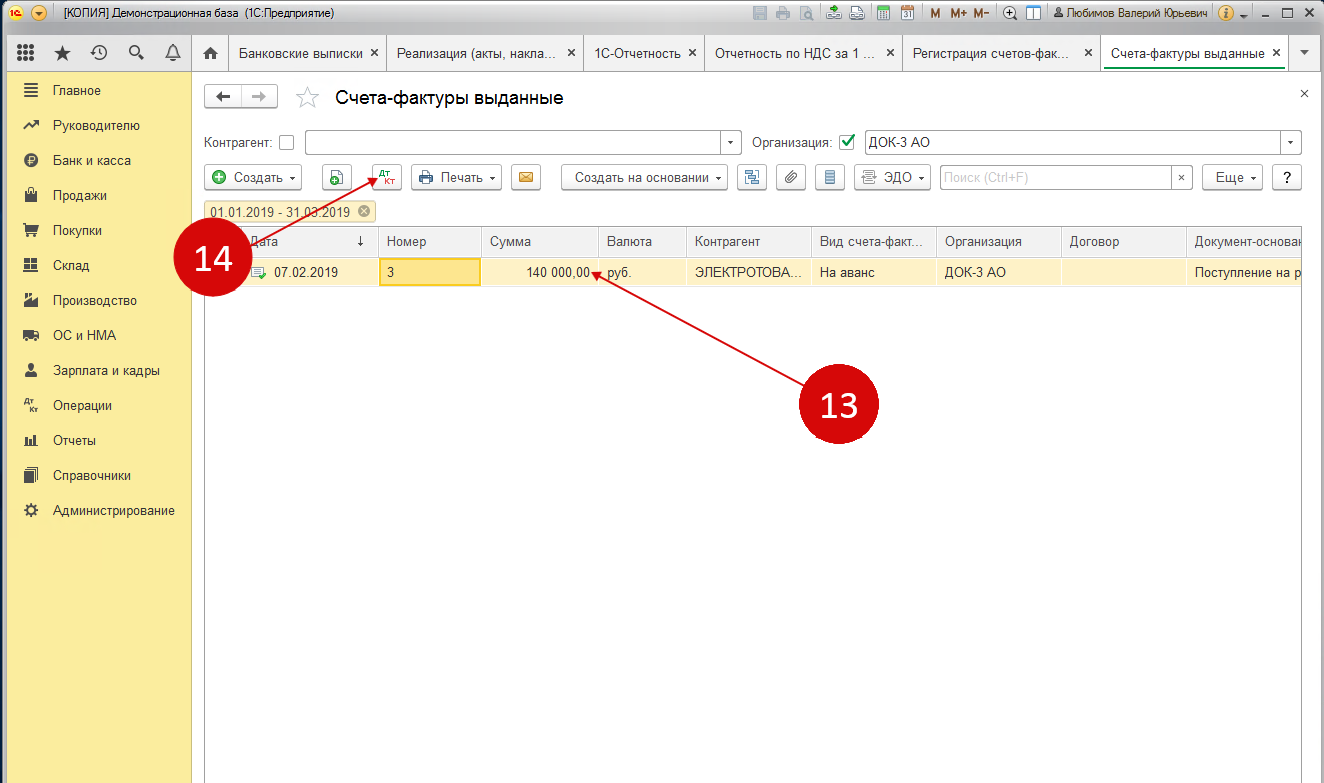Image resolution: width=1324 pixels, height=783 pixels.
Task: Select the ЭЛЕКТРОТОВА... contractor cell
Action: (748, 272)
